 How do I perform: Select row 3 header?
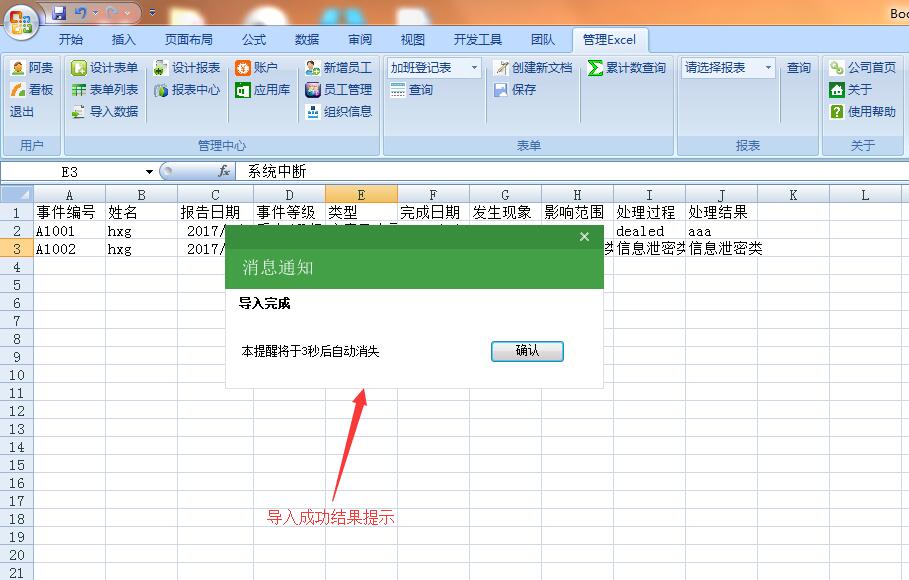click(17, 249)
